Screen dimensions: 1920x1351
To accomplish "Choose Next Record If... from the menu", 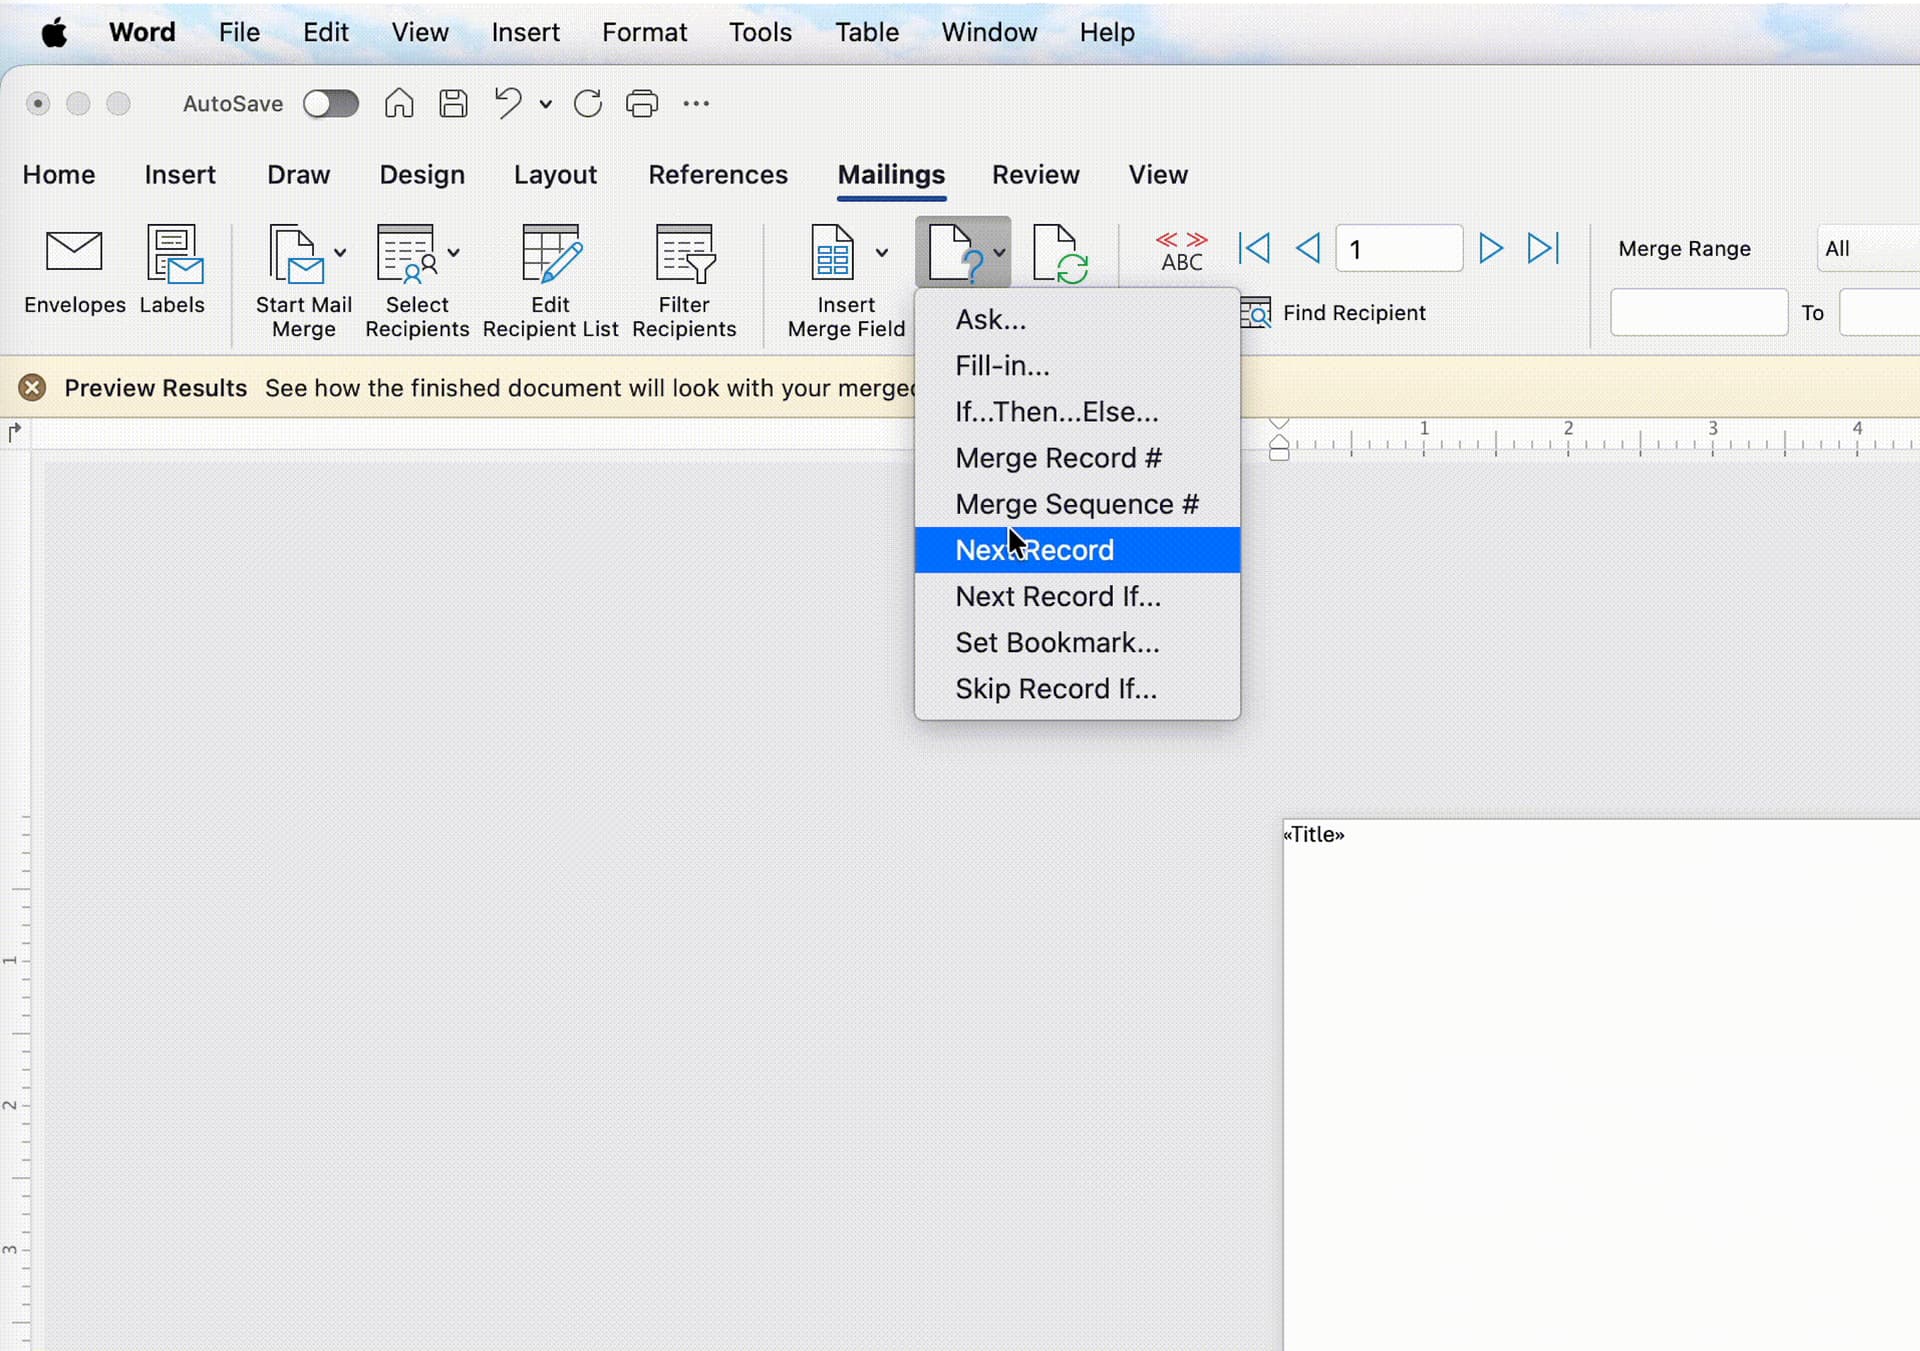I will point(1058,597).
